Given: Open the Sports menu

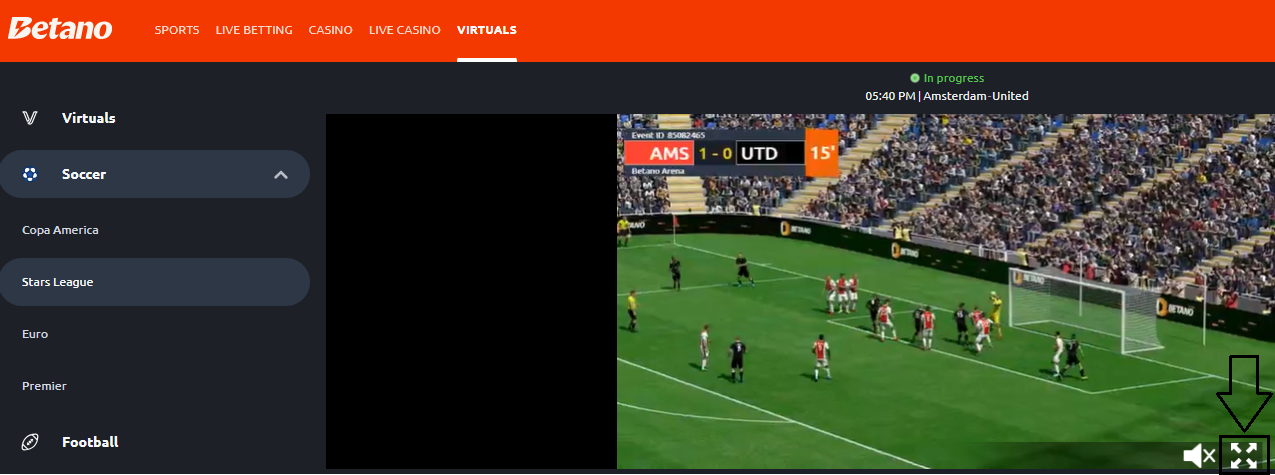Looking at the screenshot, I should [x=177, y=30].
